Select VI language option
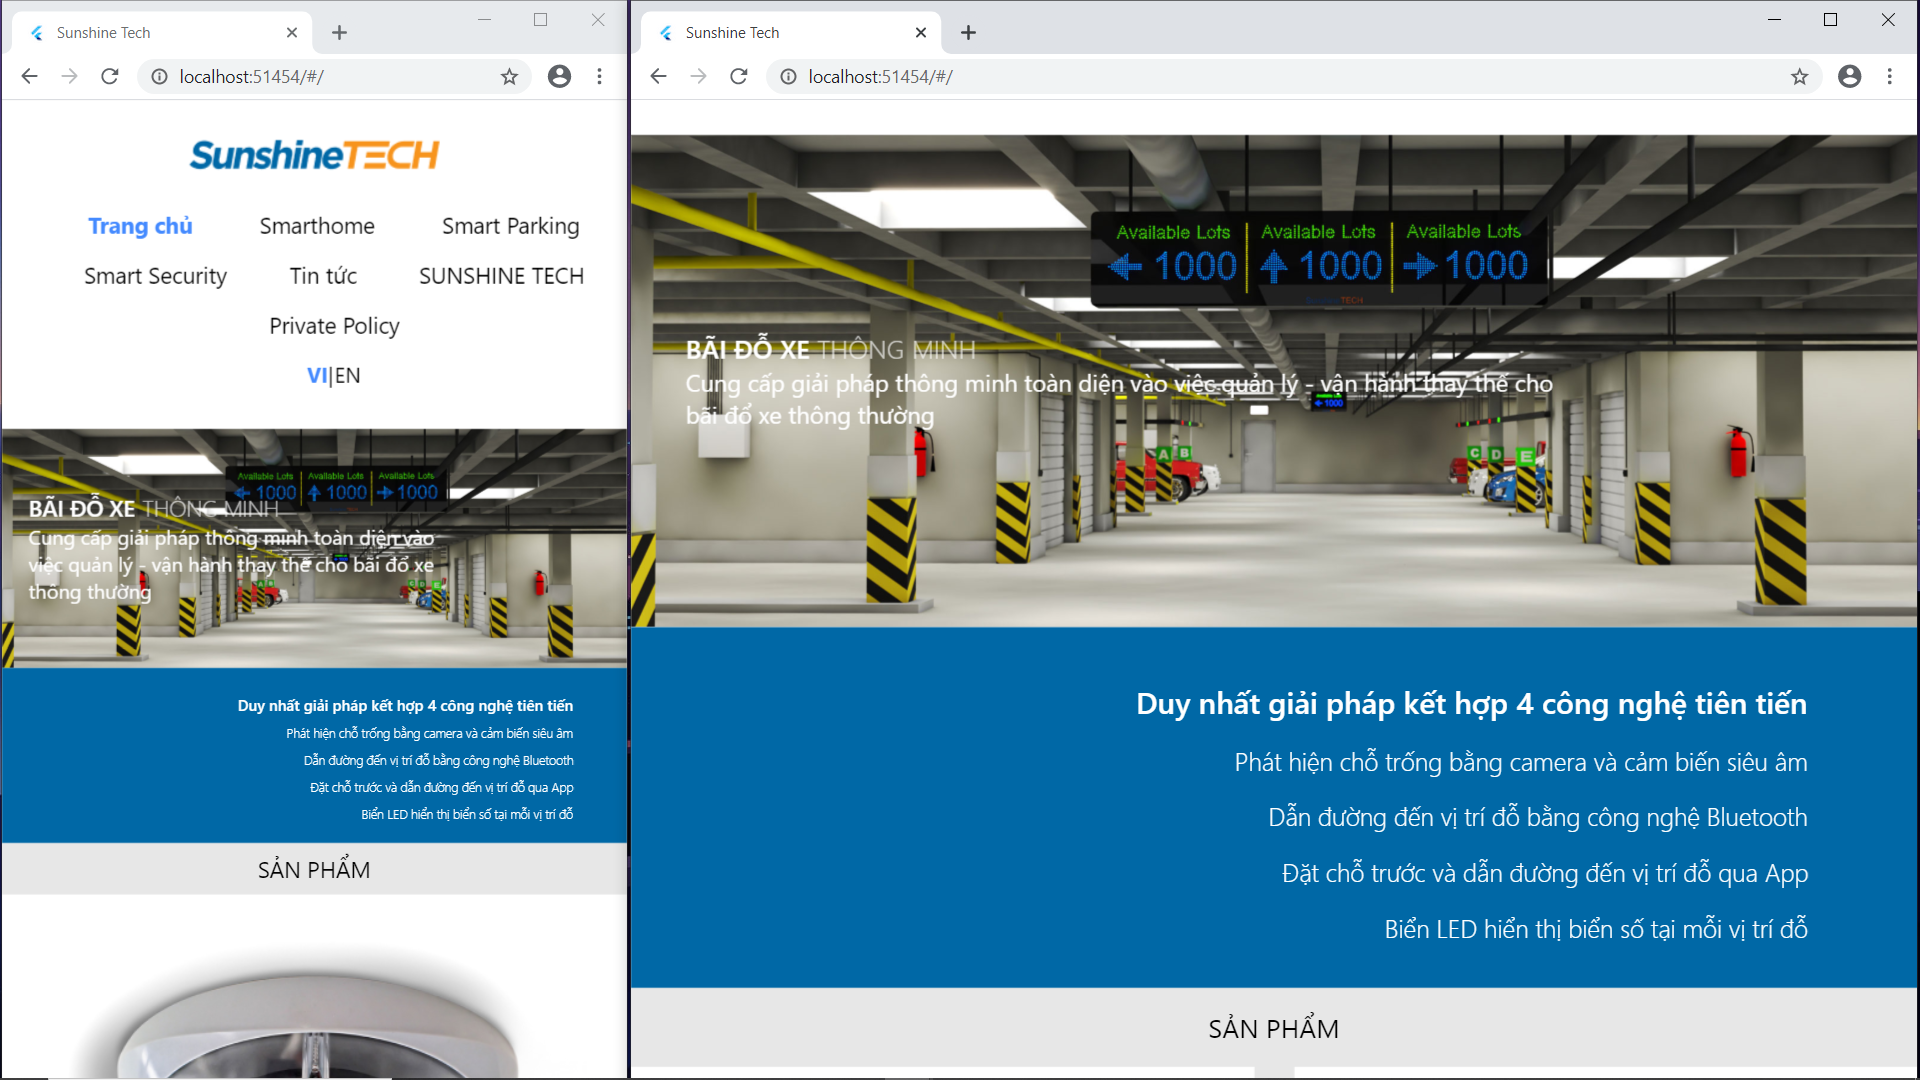The height and width of the screenshot is (1080, 1920). pos(316,375)
